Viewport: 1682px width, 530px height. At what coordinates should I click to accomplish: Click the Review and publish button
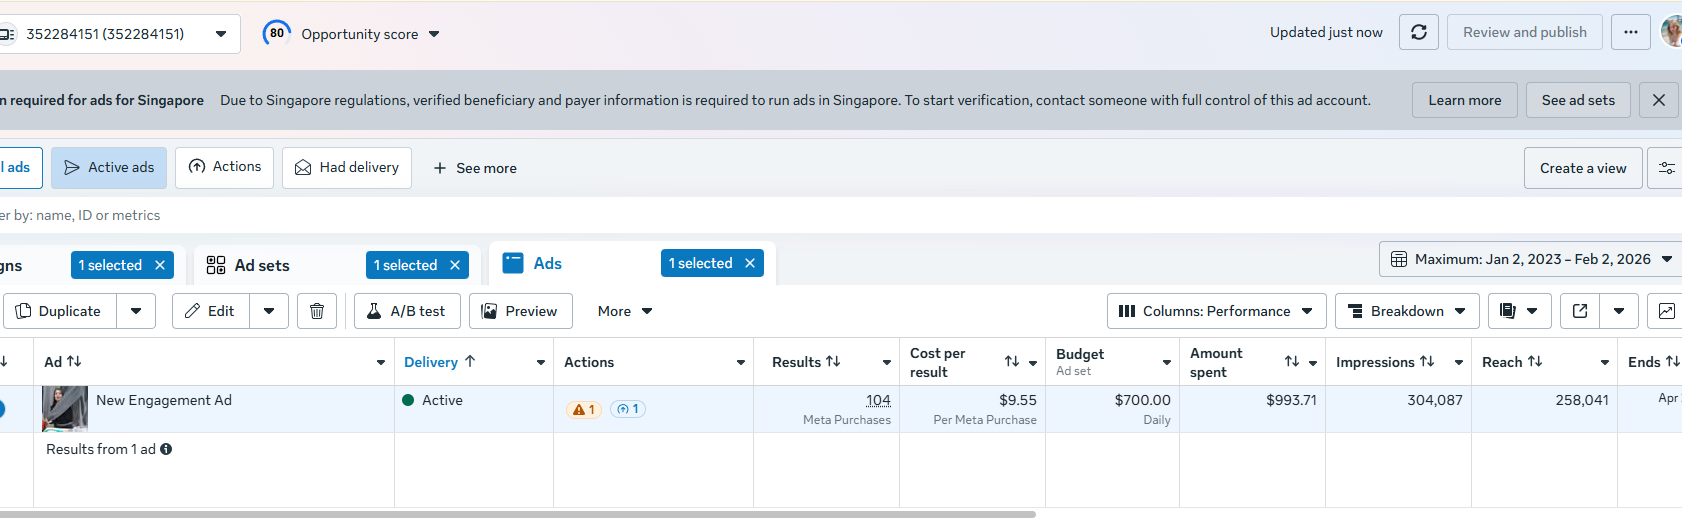coord(1524,32)
